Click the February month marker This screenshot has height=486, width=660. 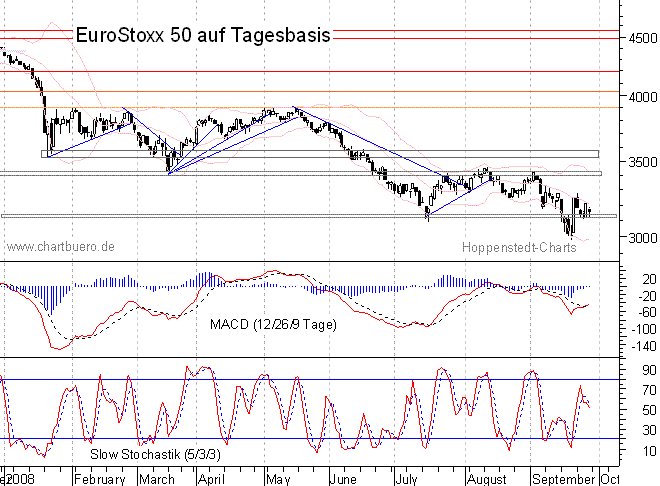coord(99,478)
